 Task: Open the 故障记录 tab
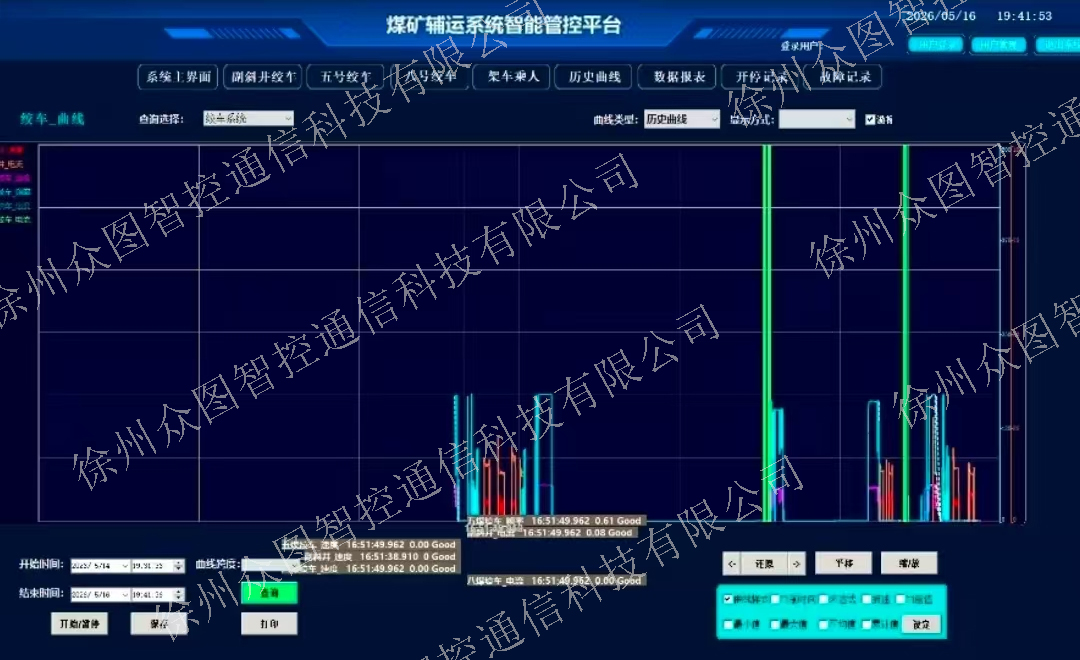pos(844,76)
